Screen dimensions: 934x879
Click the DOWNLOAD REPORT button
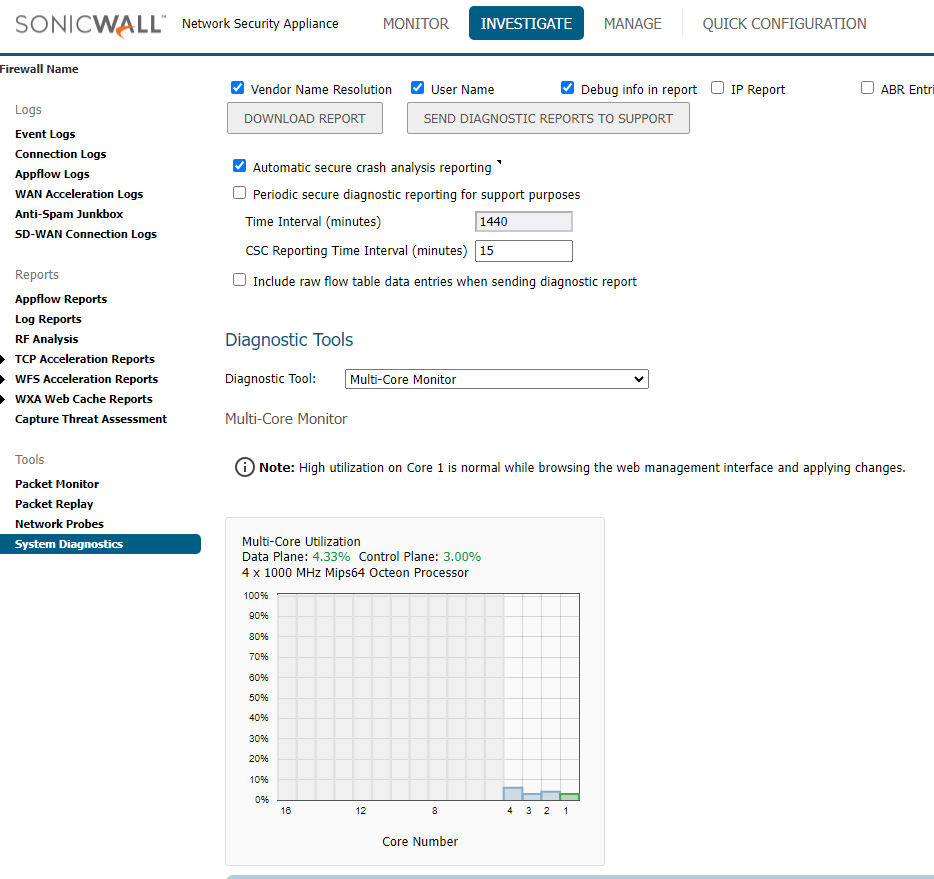click(x=304, y=119)
